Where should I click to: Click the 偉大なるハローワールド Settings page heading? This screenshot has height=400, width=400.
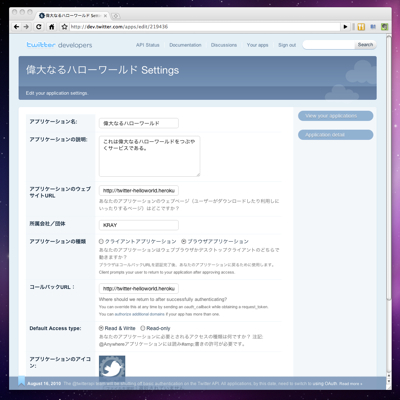tap(103, 70)
